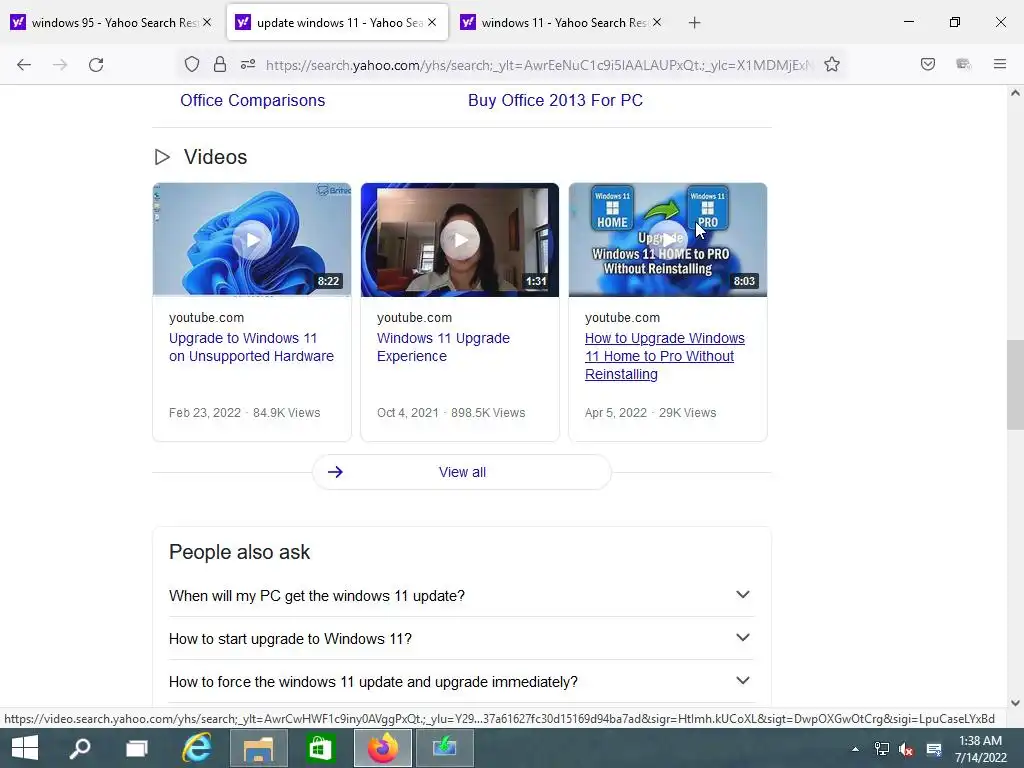Open Windows Start menu

25,748
